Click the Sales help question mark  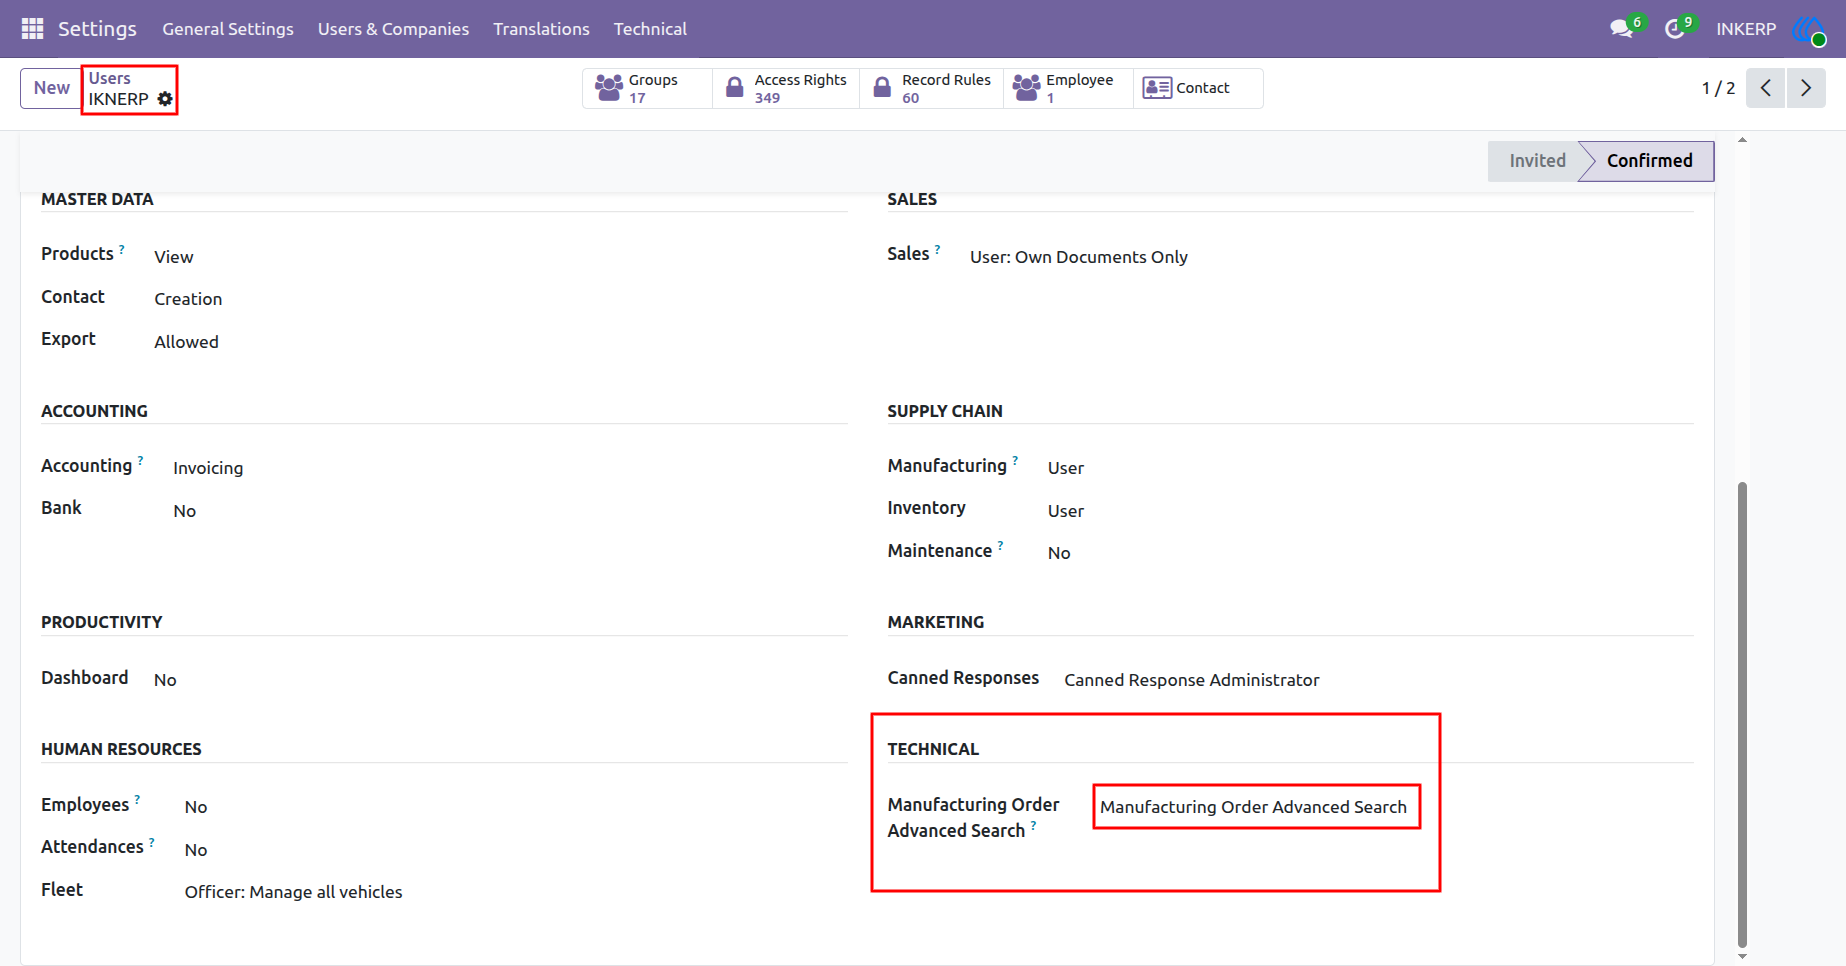(x=937, y=249)
